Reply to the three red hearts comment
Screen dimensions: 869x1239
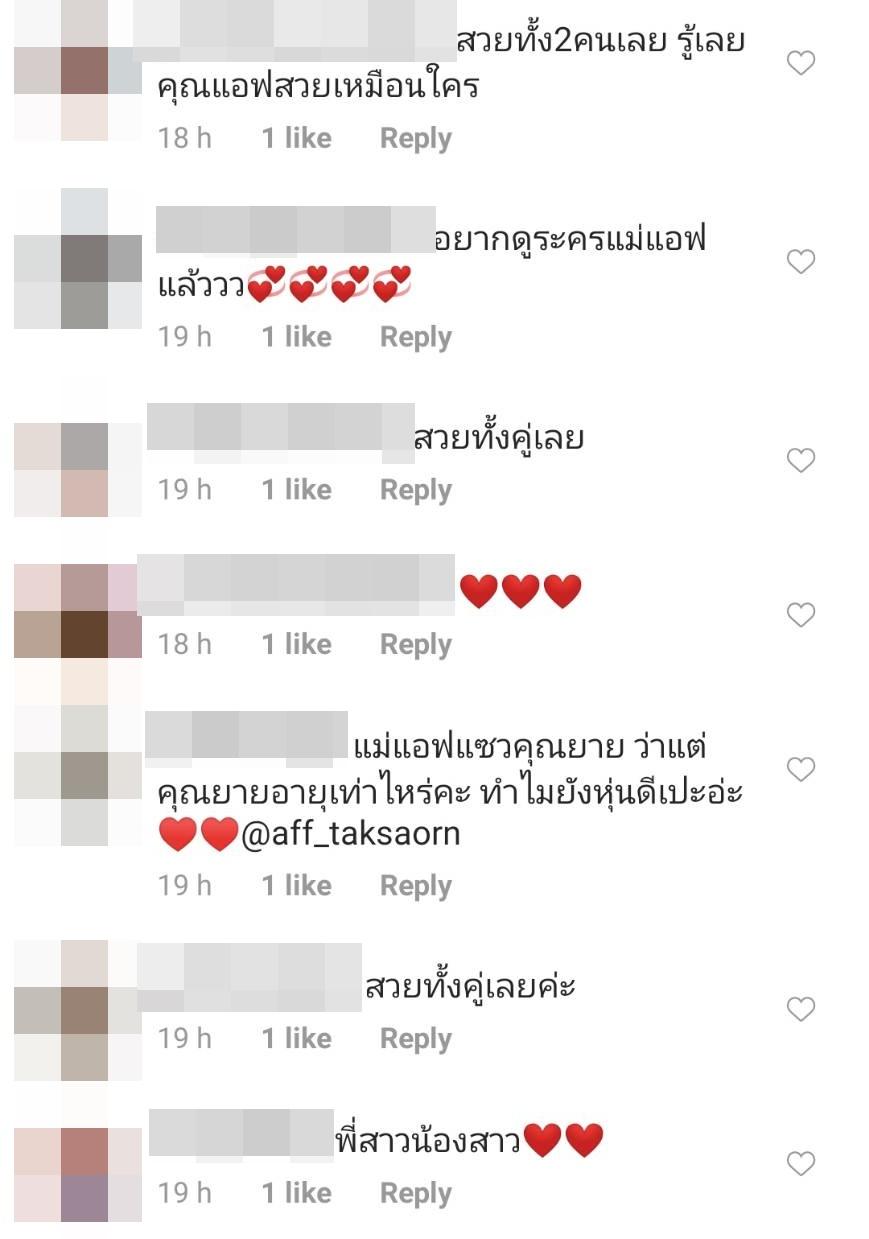(416, 645)
